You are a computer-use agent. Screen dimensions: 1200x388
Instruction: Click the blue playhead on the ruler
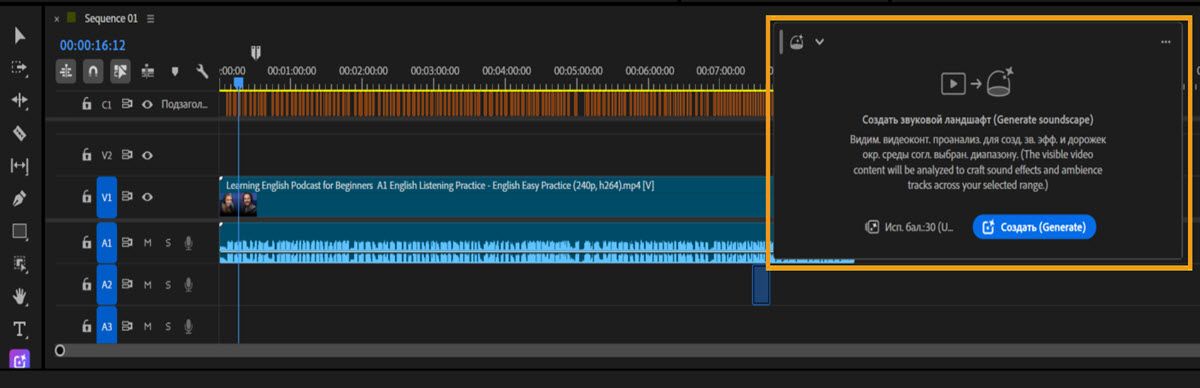click(x=238, y=83)
